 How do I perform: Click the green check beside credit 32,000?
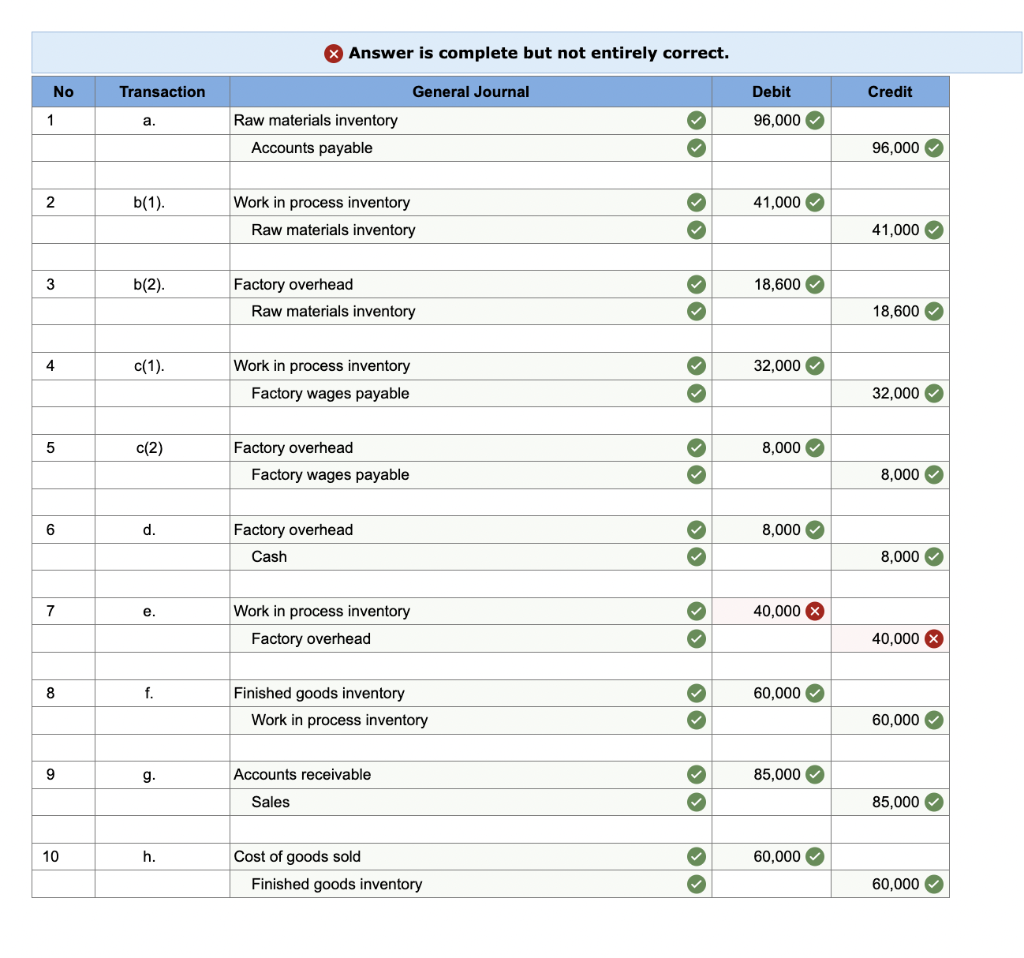click(x=934, y=393)
